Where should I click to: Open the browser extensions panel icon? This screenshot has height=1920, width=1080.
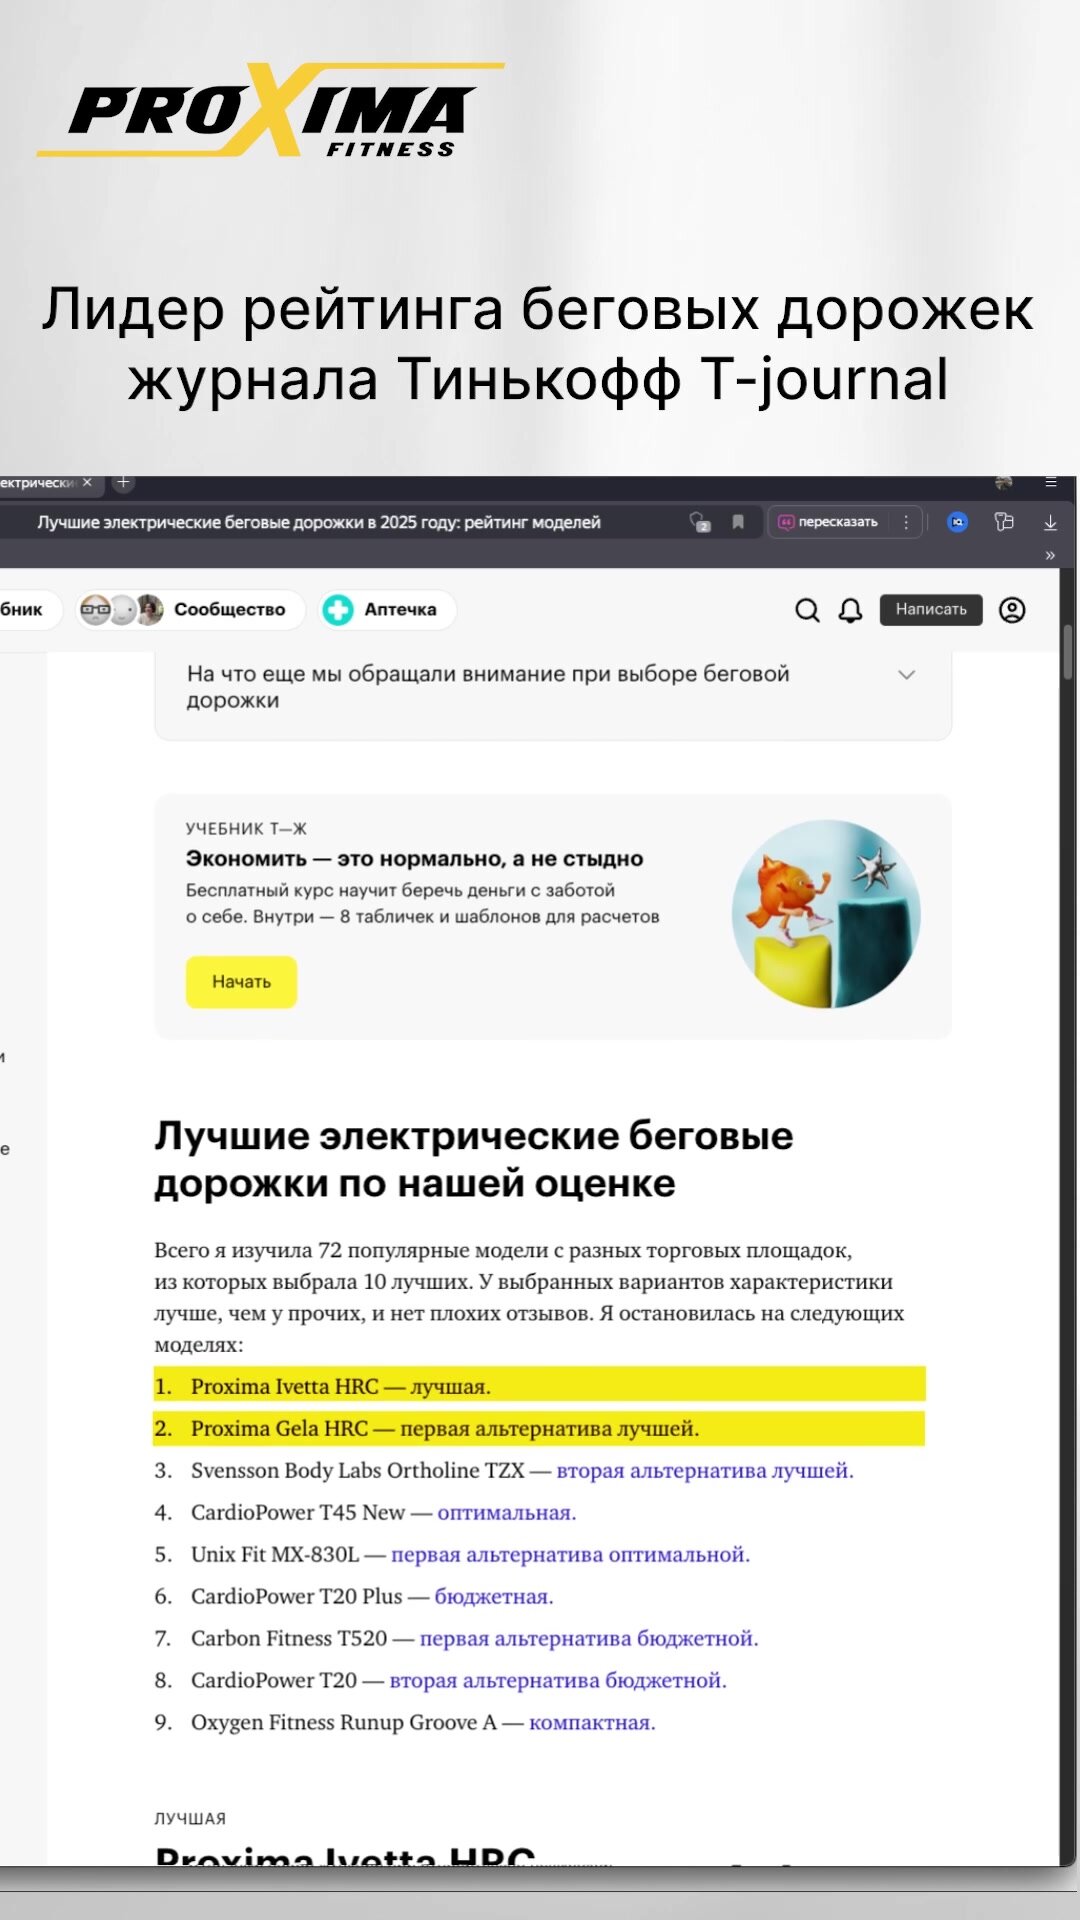pyautogui.click(x=1004, y=522)
